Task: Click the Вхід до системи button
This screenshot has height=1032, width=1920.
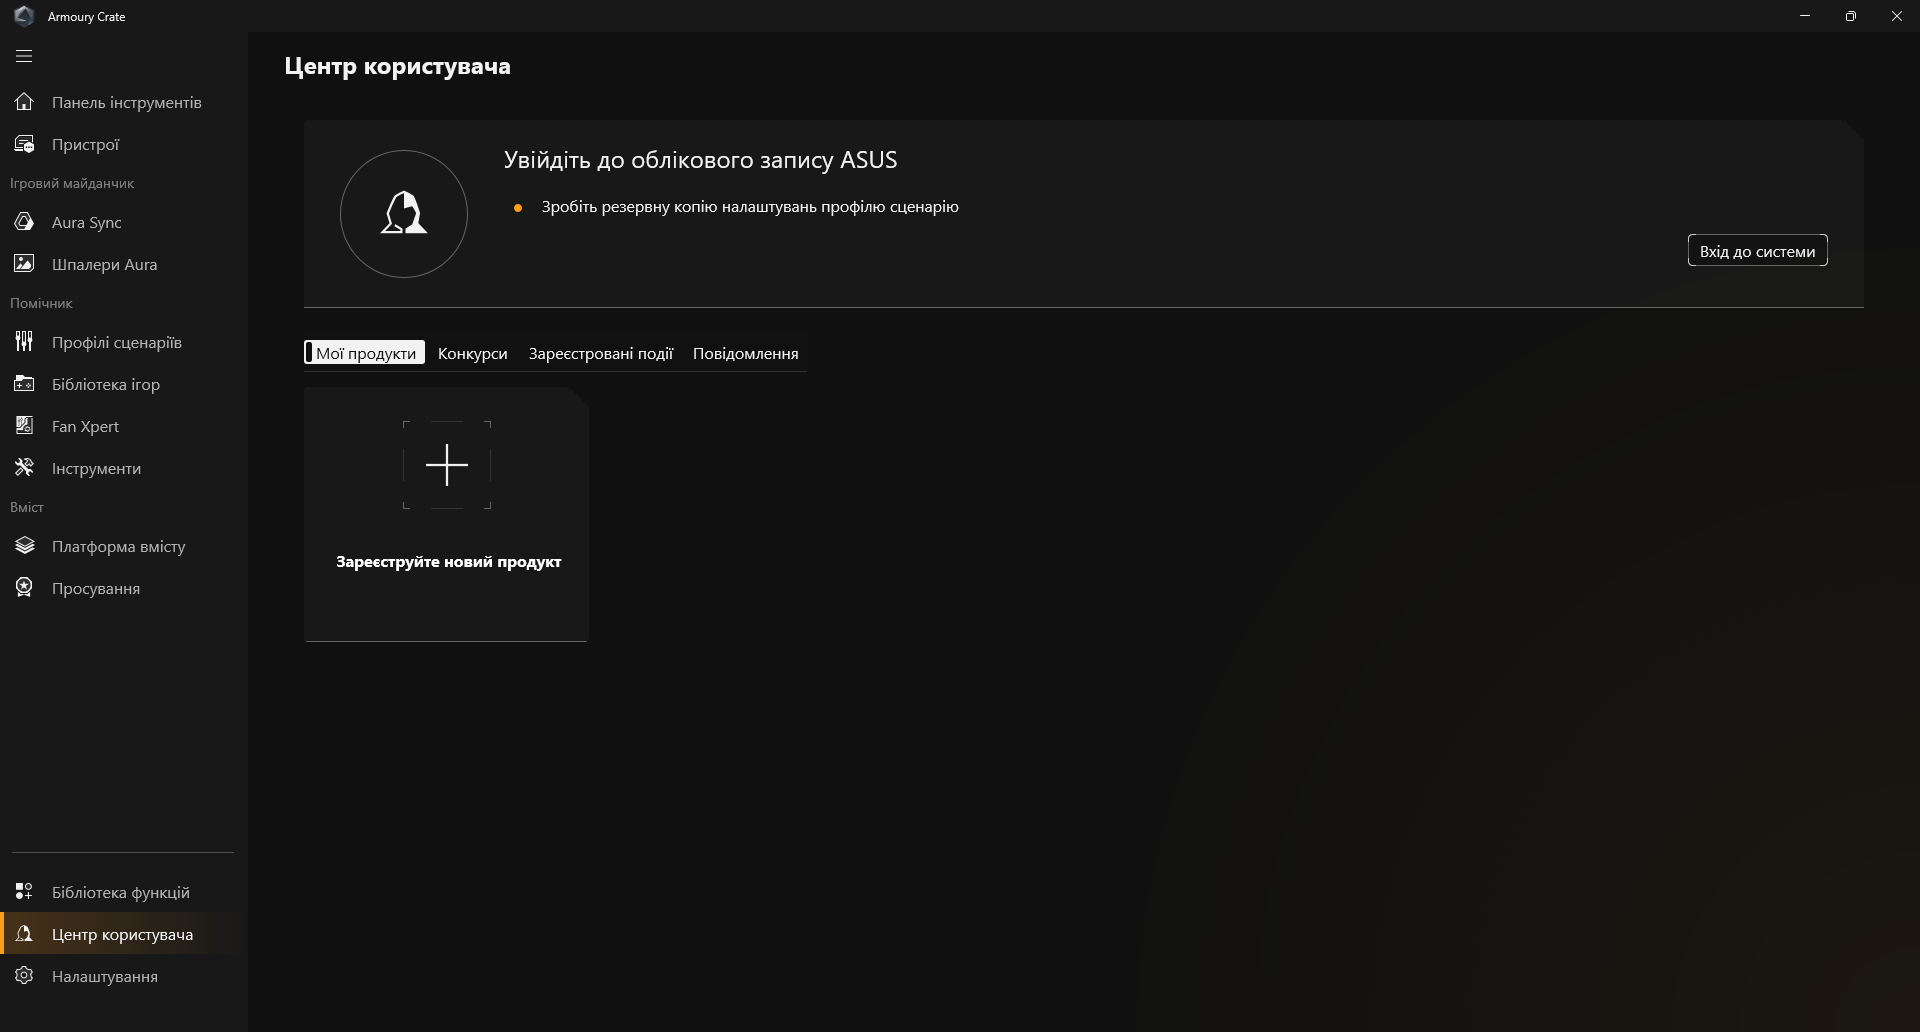Action: pos(1757,251)
